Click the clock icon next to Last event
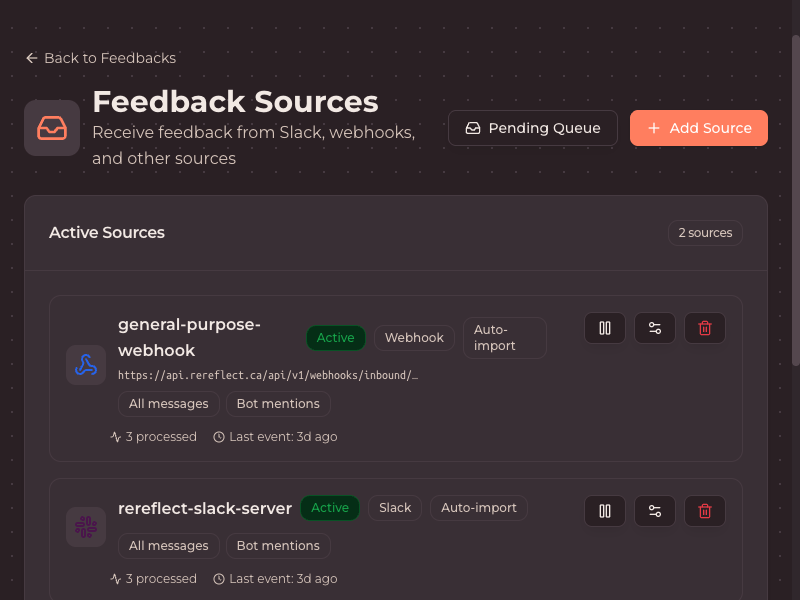Viewport: 800px width, 600px height. click(x=218, y=436)
